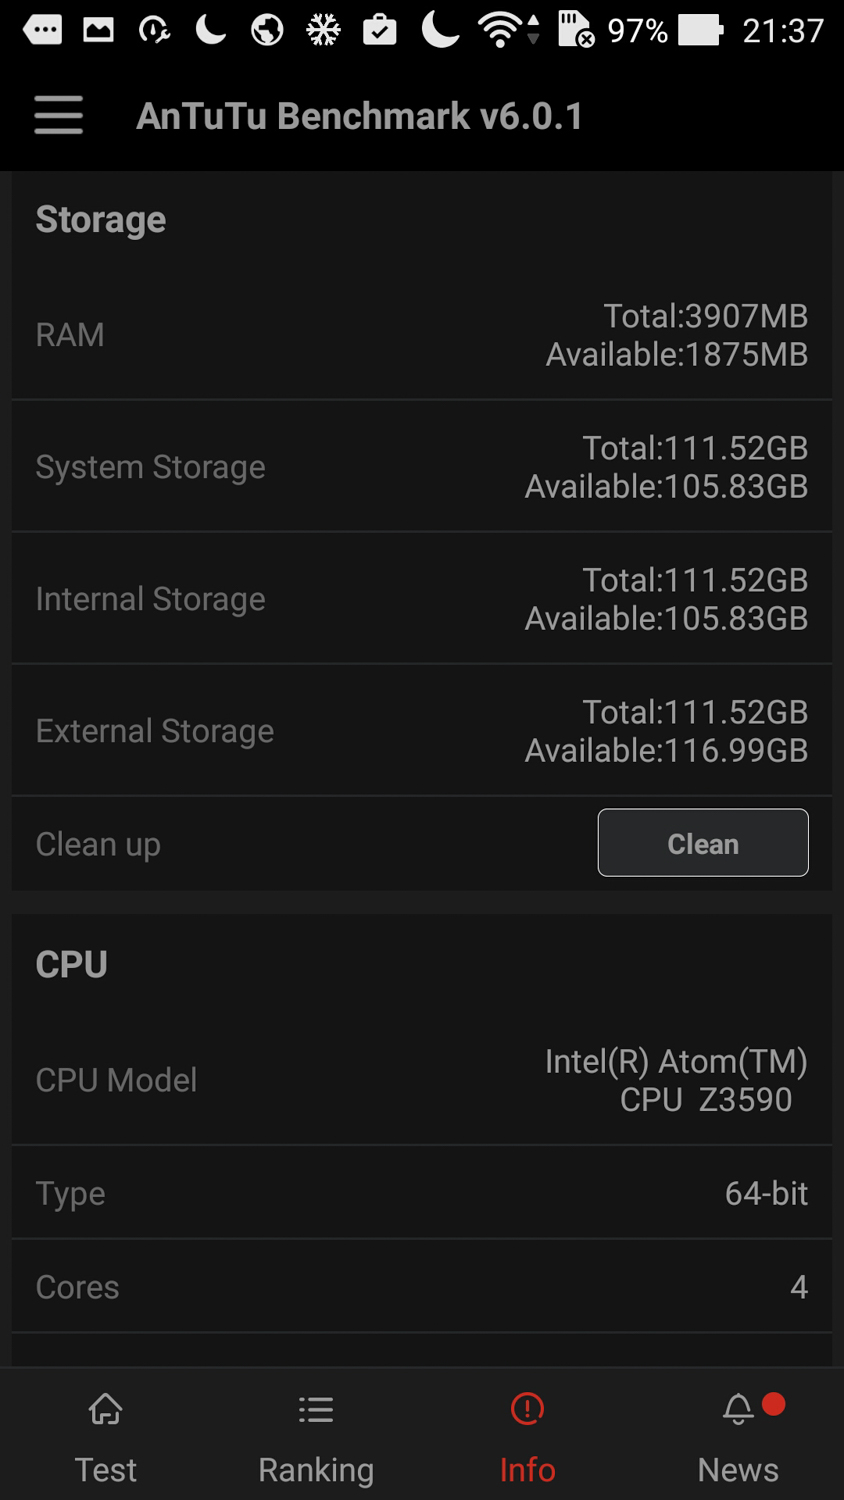The height and width of the screenshot is (1500, 844).
Task: Tap the battery icon in status bar
Action: [700, 30]
